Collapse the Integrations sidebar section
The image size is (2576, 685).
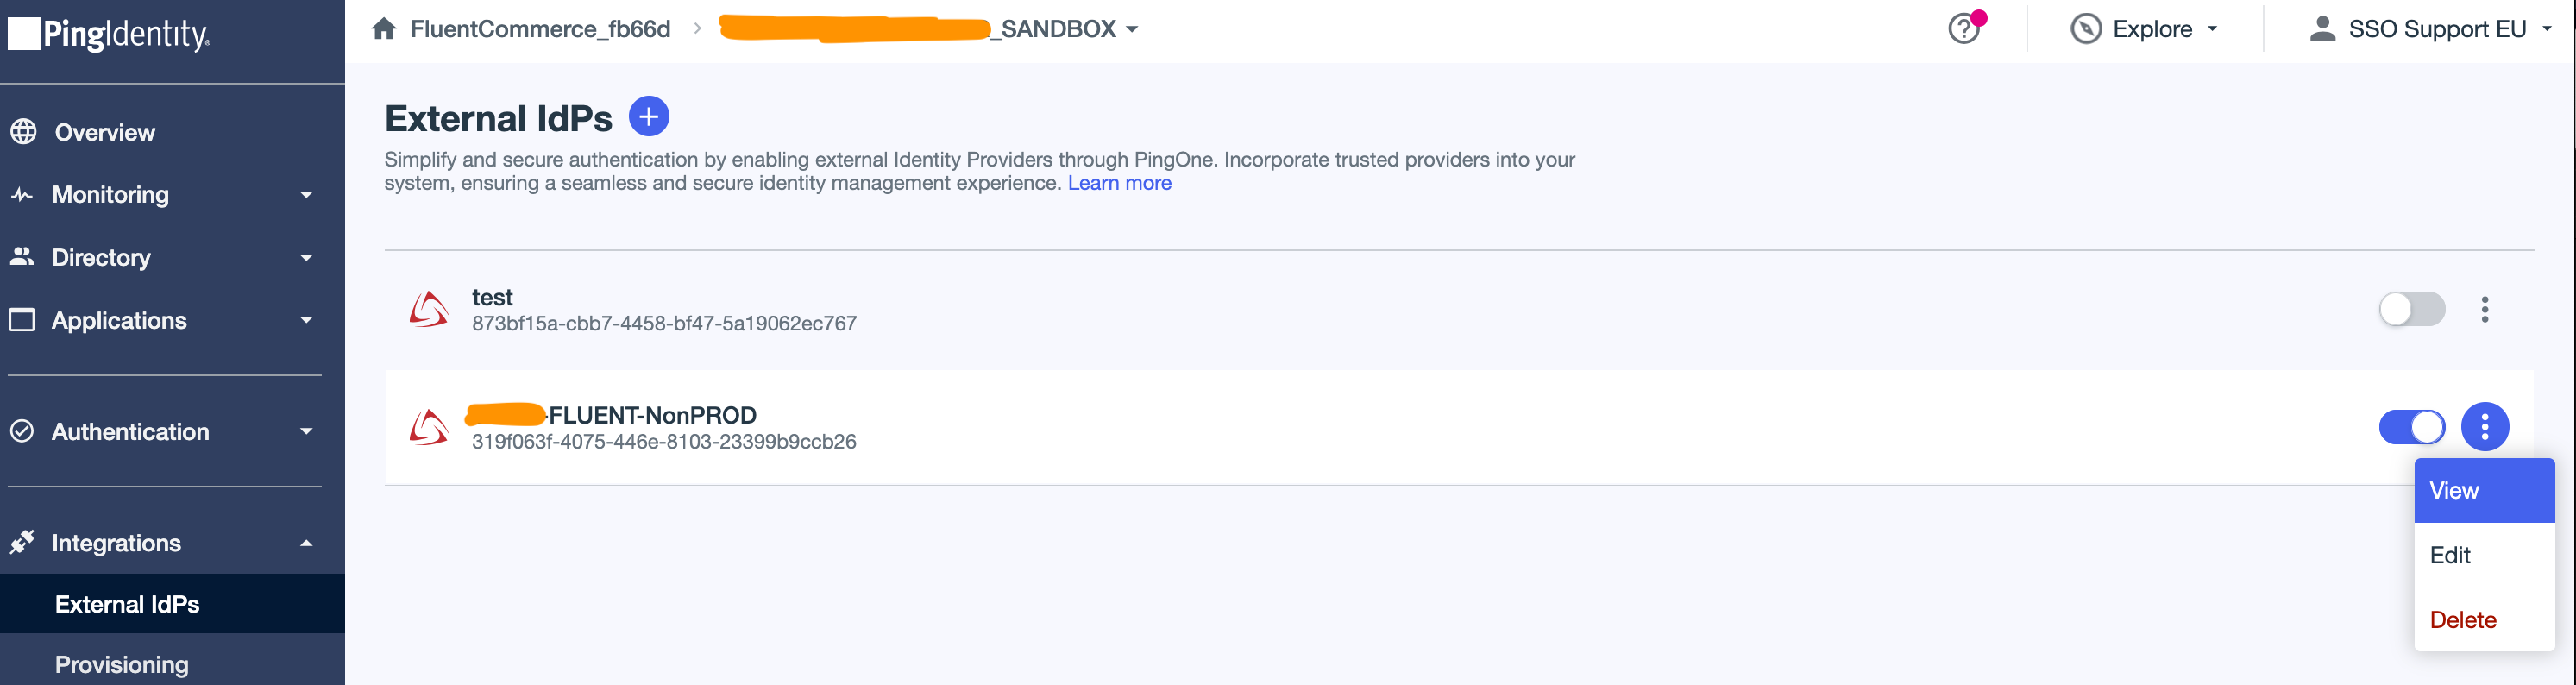306,543
